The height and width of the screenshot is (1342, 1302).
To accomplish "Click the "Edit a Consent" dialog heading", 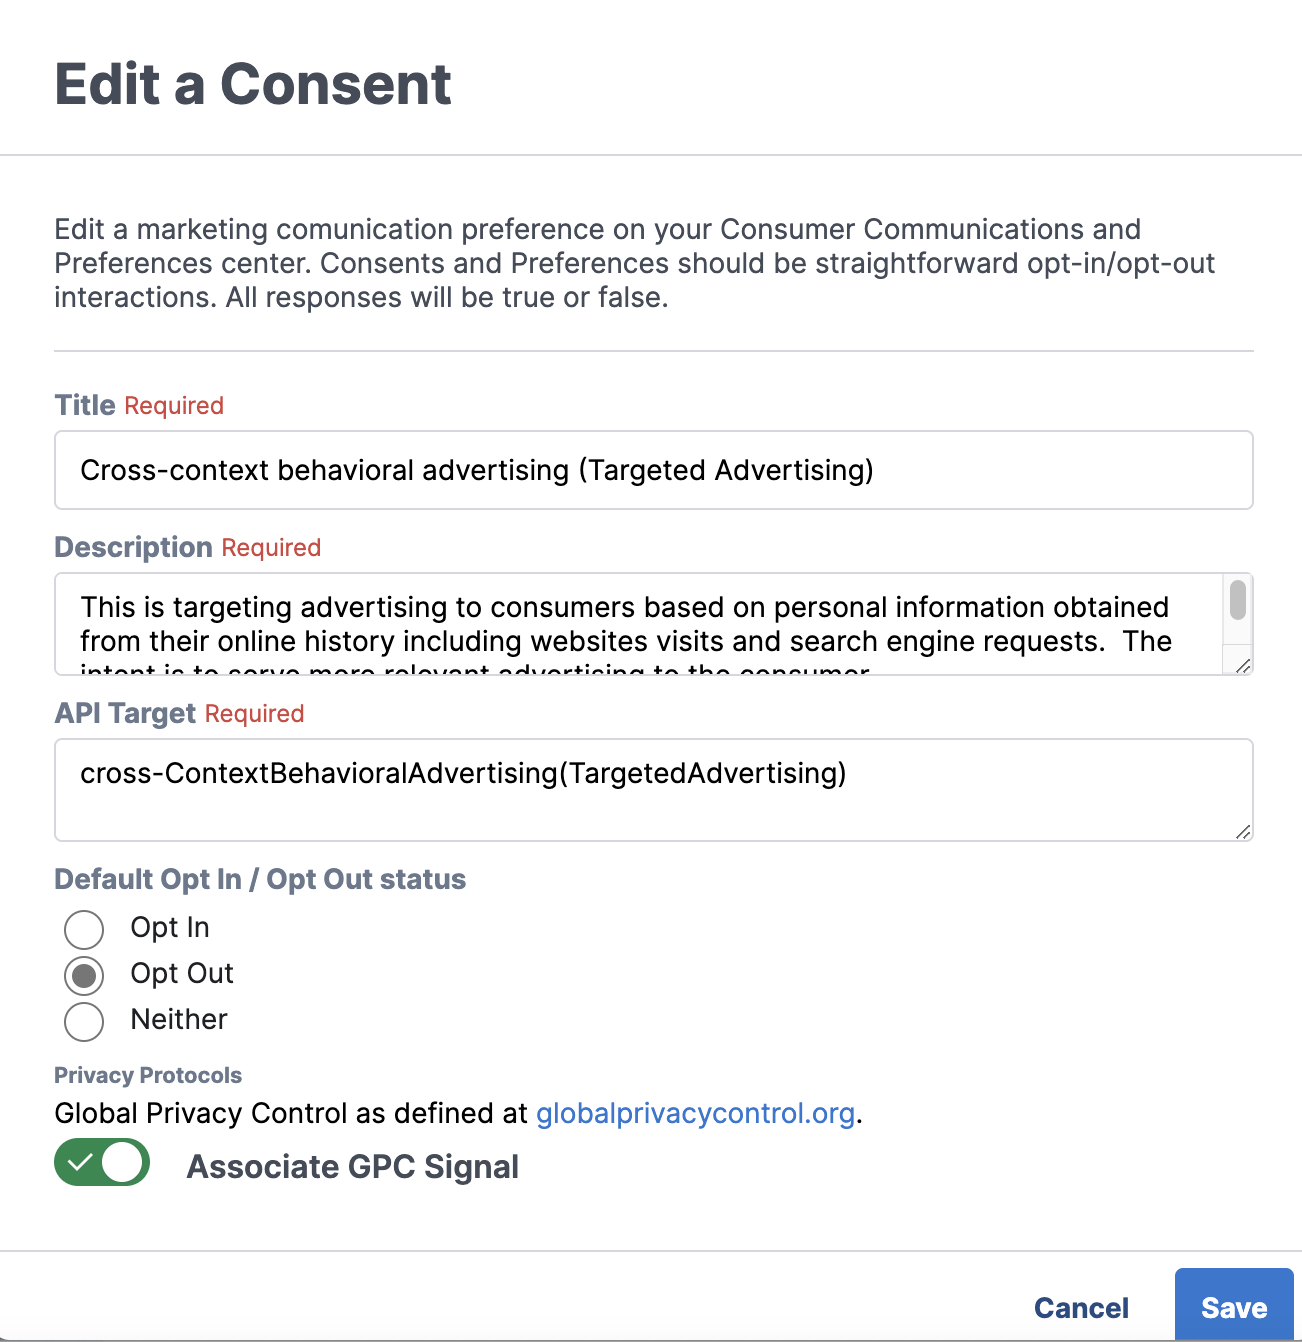I will (x=253, y=84).
